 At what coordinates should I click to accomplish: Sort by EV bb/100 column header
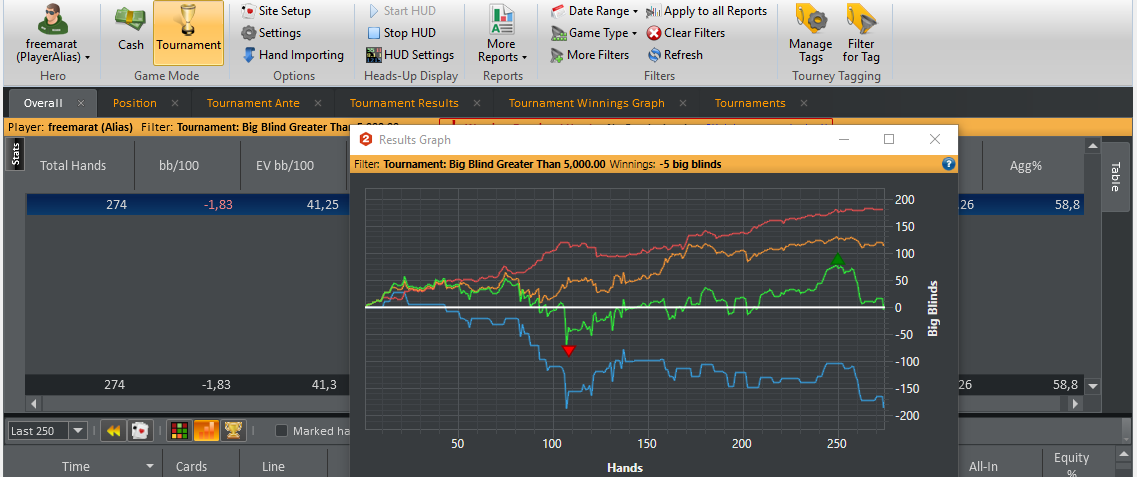(285, 165)
